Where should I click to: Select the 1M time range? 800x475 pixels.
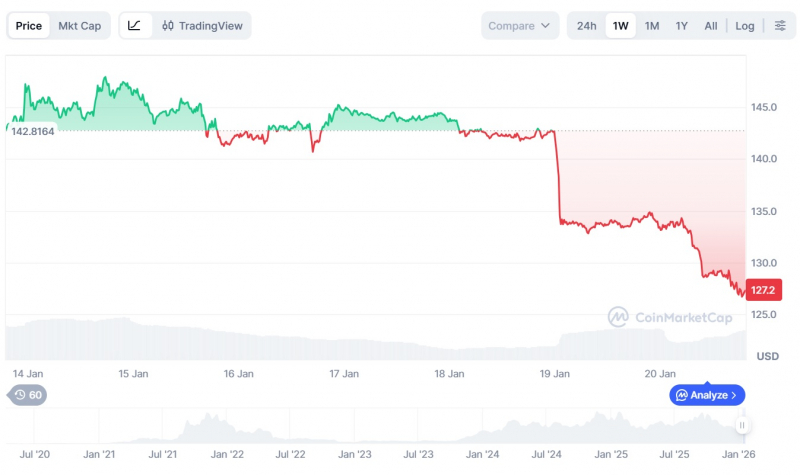tap(652, 26)
